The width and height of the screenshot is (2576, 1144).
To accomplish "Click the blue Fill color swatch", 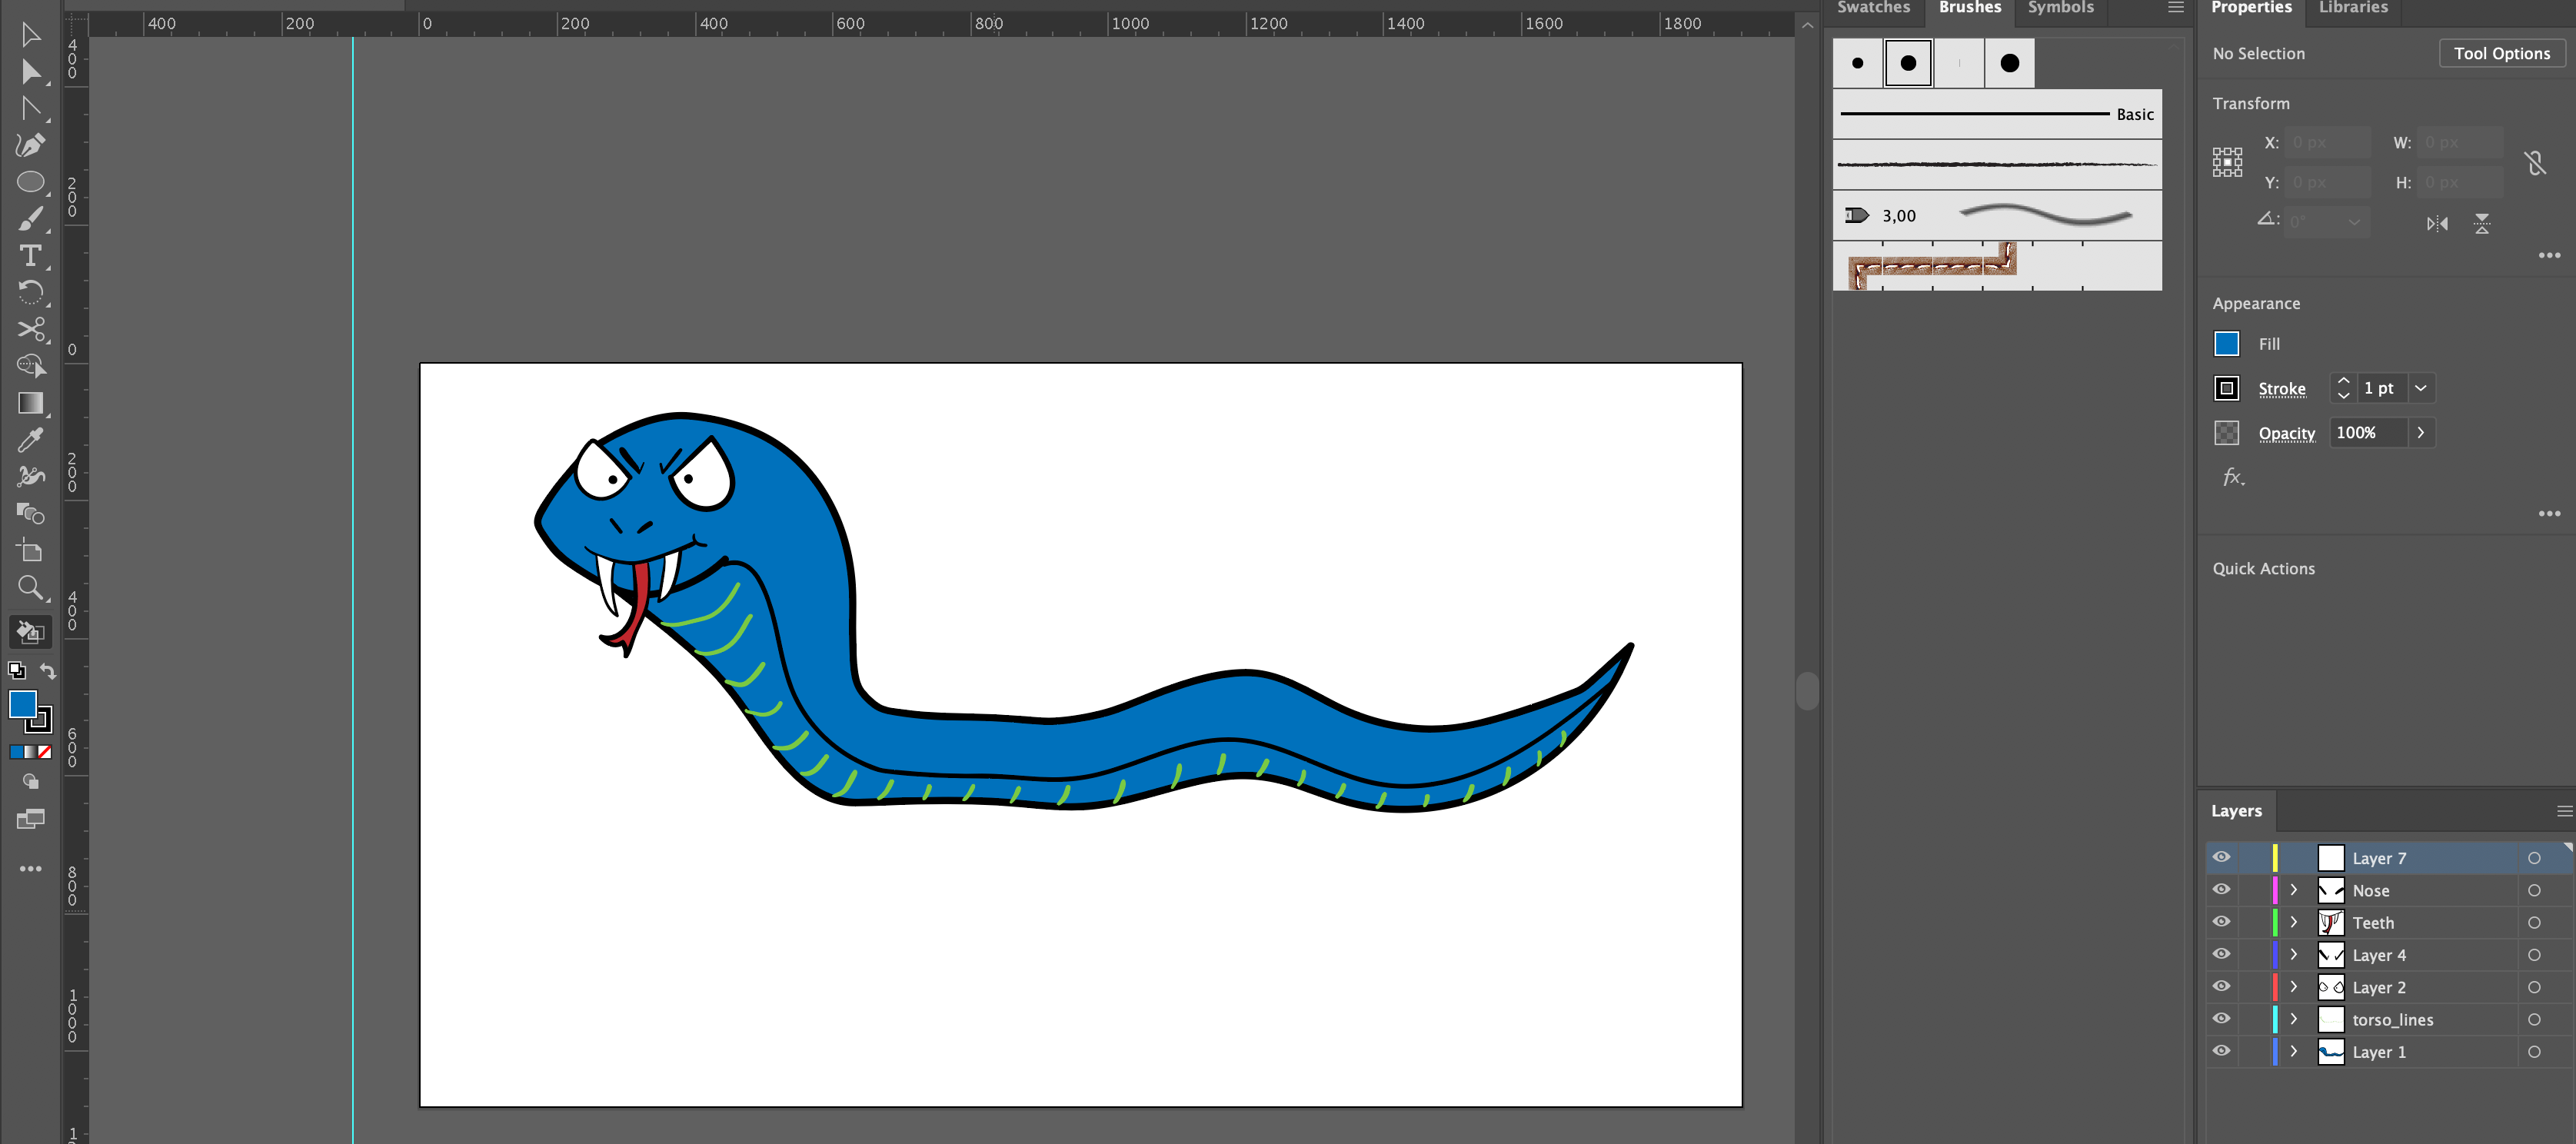I will (x=2226, y=343).
